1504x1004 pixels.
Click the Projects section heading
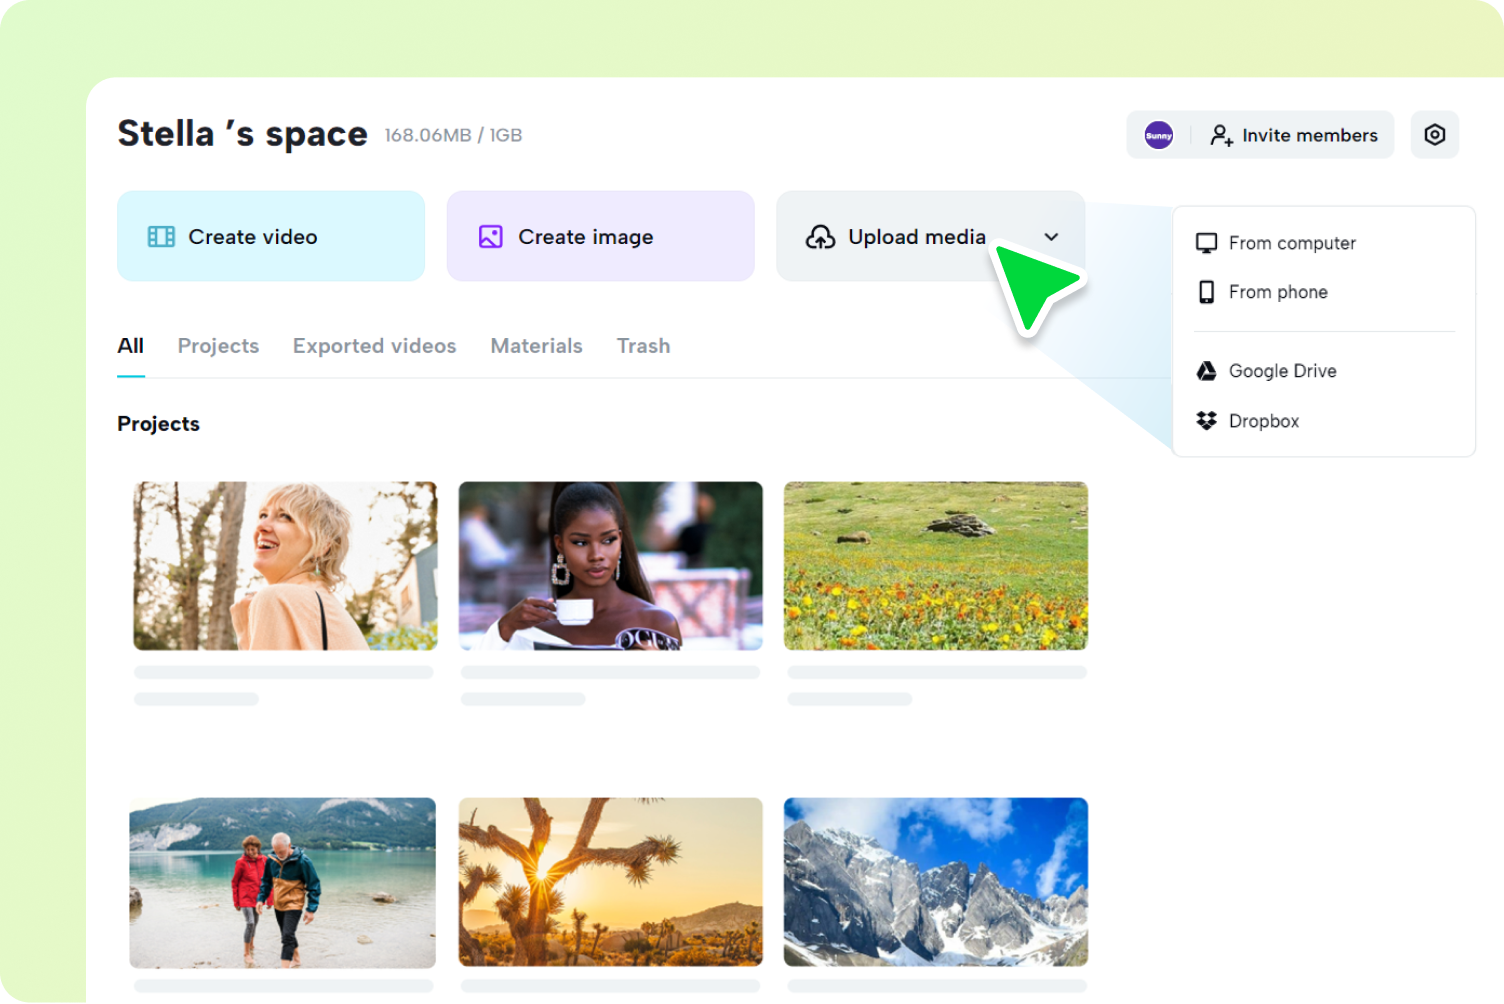click(159, 424)
